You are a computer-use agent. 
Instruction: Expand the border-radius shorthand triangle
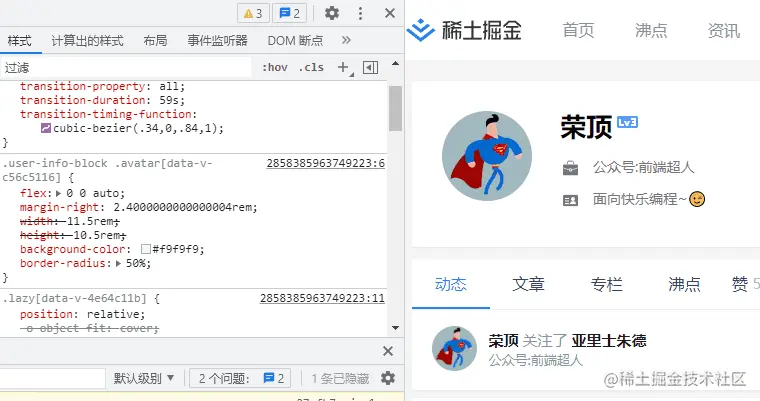(x=118, y=264)
